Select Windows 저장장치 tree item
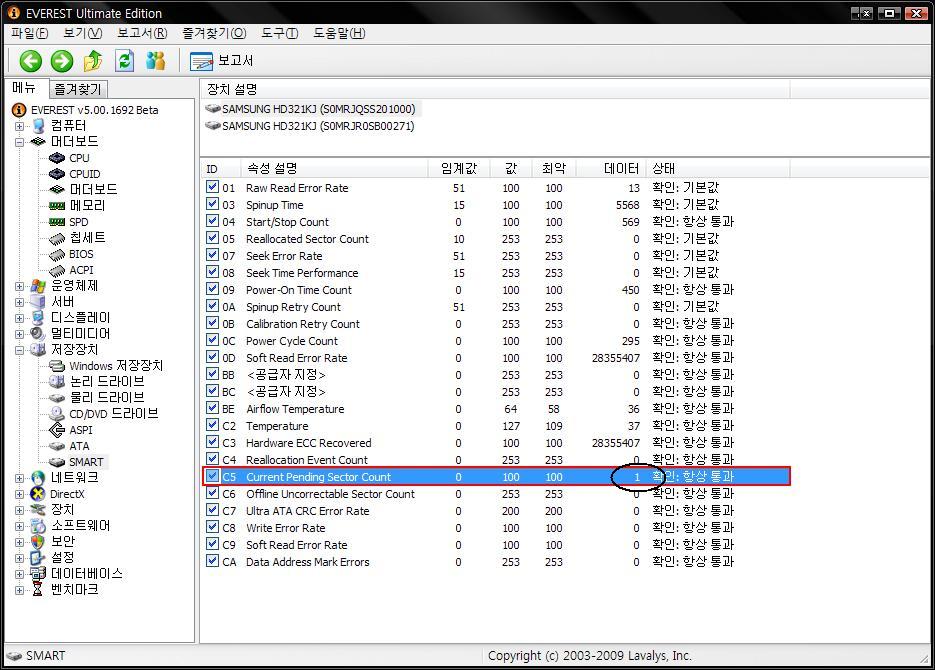This screenshot has width=935, height=670. pos(116,365)
